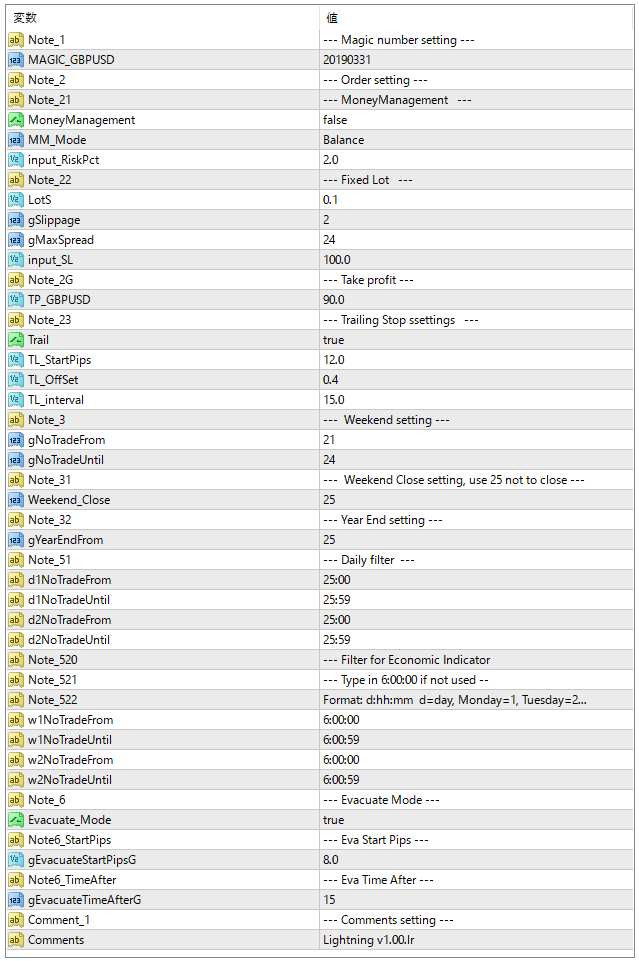The width and height of the screenshot is (639, 961).
Task: Click the string icon beside Comments
Action: (x=16, y=940)
